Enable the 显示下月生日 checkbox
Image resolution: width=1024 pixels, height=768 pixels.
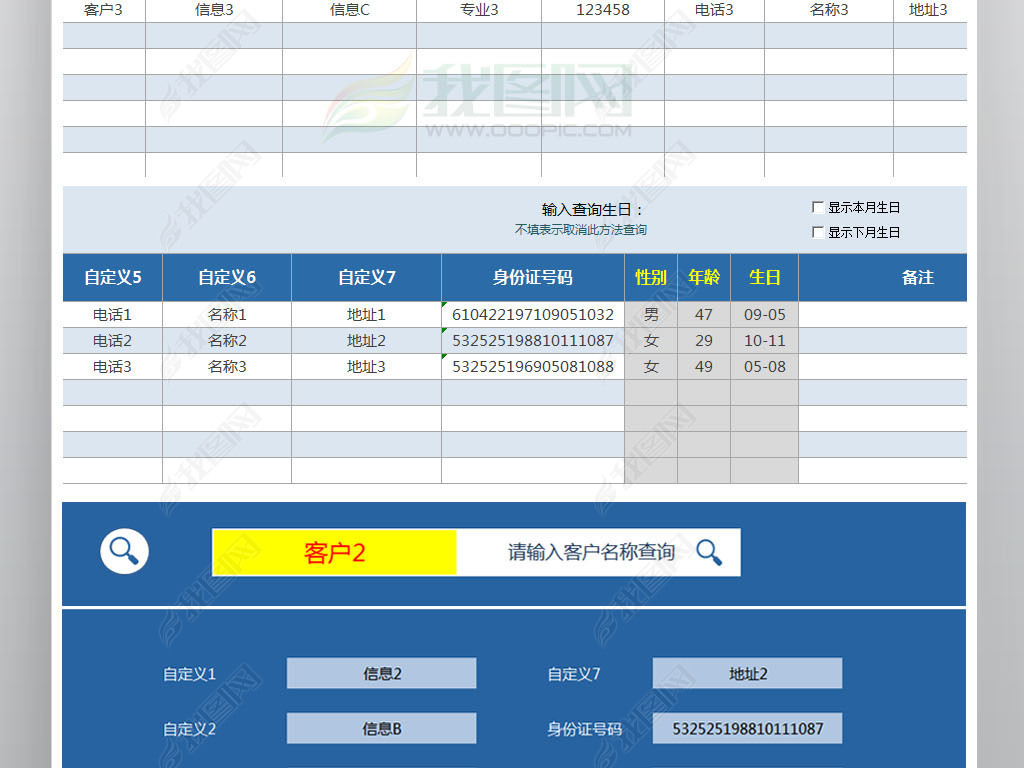(817, 231)
